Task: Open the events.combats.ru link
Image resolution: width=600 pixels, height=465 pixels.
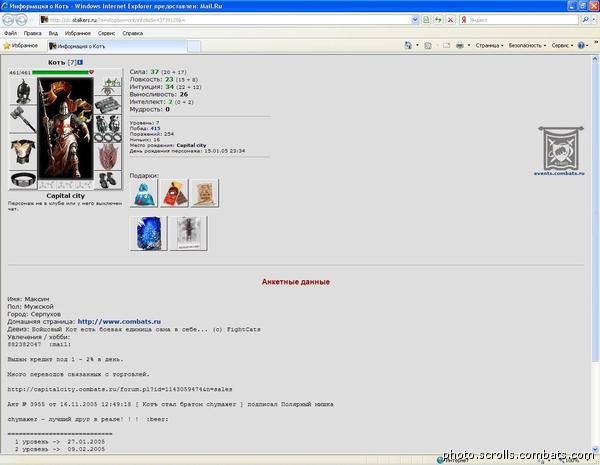Action: coord(559,173)
